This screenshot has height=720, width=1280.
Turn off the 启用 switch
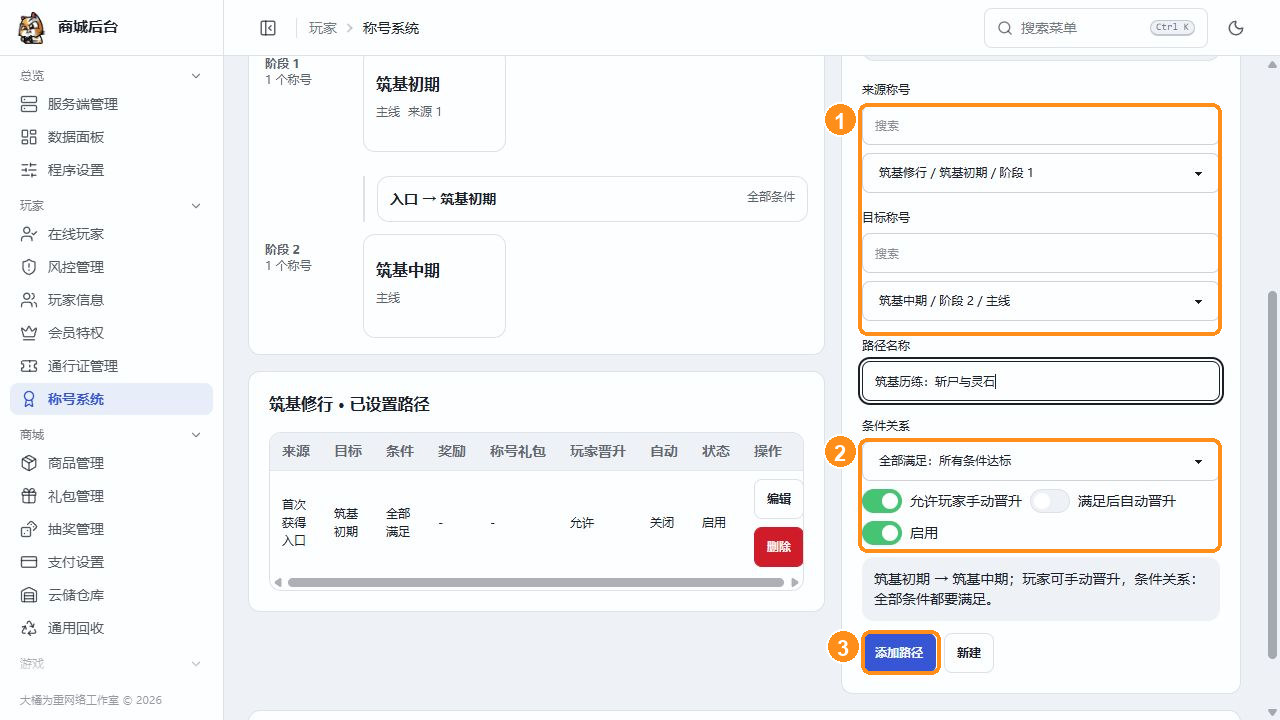pyautogui.click(x=882, y=533)
